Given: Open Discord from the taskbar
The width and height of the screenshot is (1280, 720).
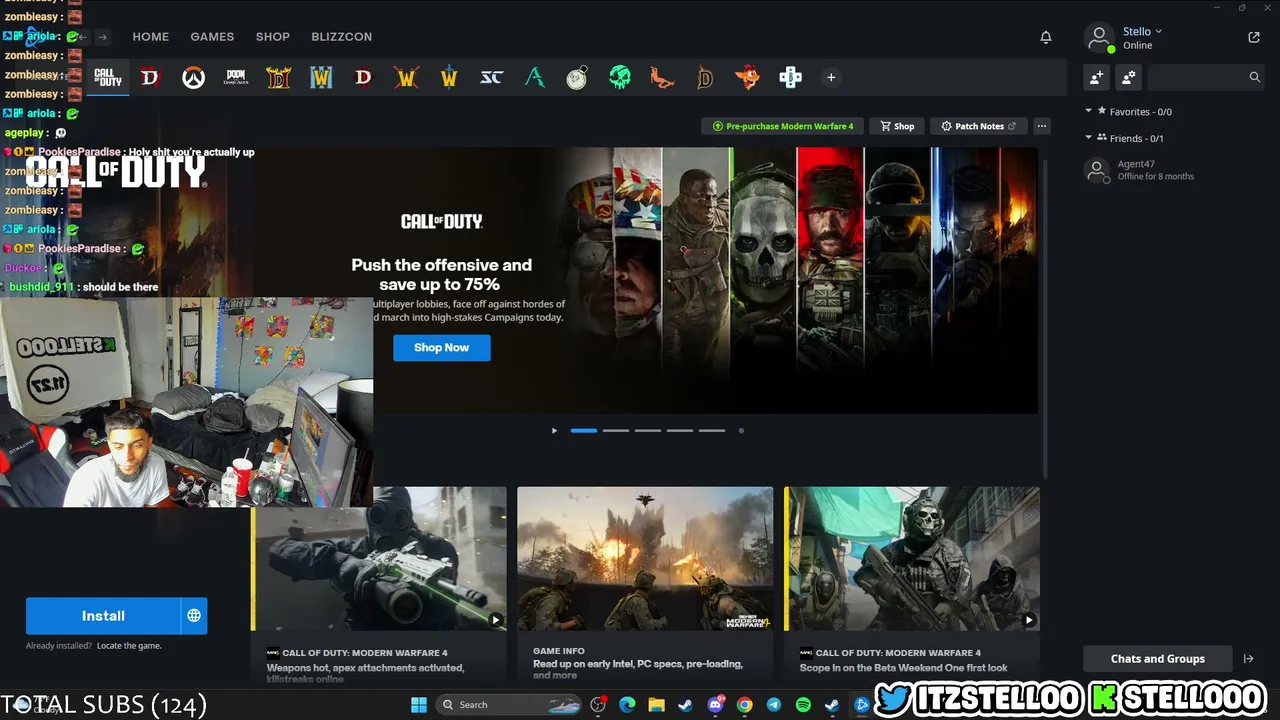Looking at the screenshot, I should pyautogui.click(x=715, y=705).
